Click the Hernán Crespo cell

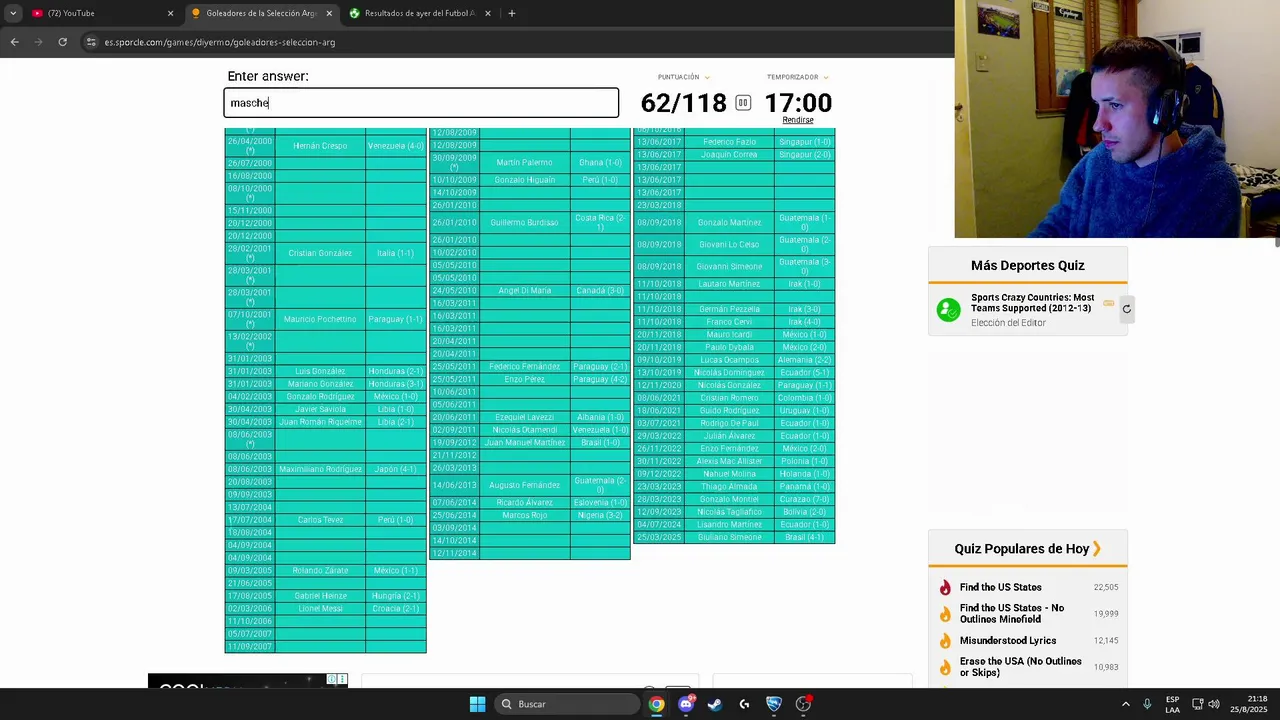tap(320, 146)
